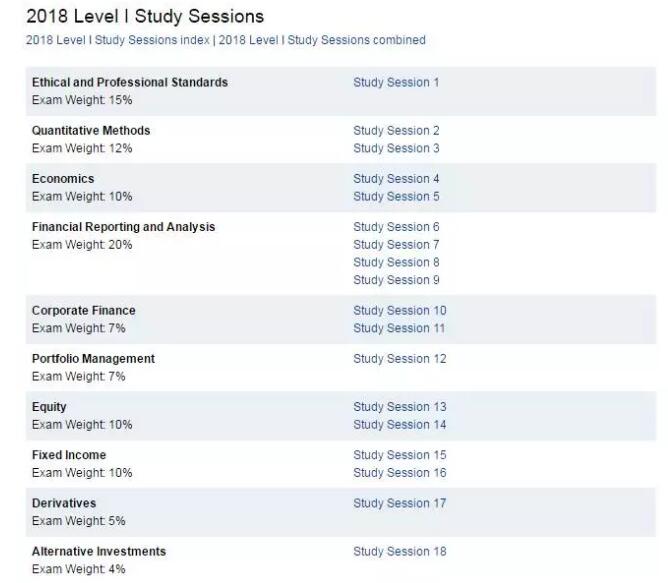Image resolution: width=668 pixels, height=583 pixels.
Task: Open Study Session 10 for Corporate Finance
Action: pyautogui.click(x=400, y=311)
